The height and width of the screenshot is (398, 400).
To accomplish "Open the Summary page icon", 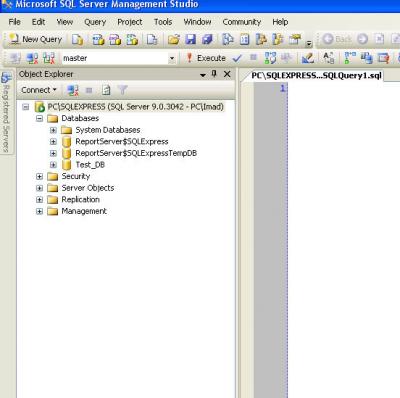I will coord(244,40).
